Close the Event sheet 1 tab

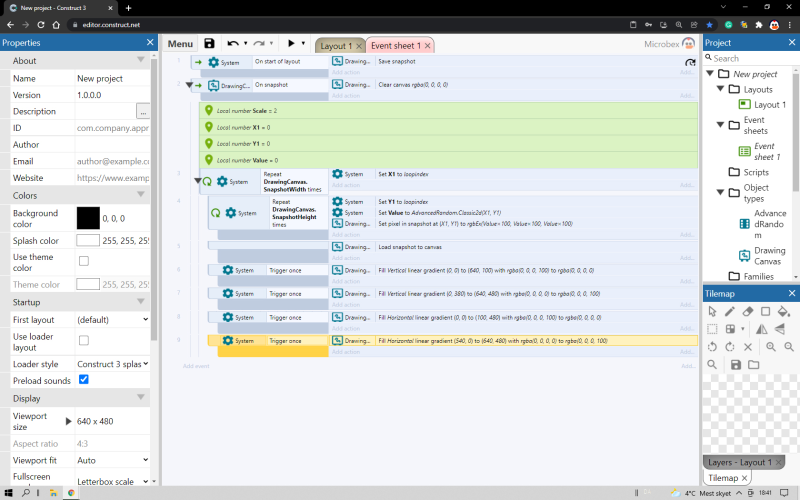(428, 46)
